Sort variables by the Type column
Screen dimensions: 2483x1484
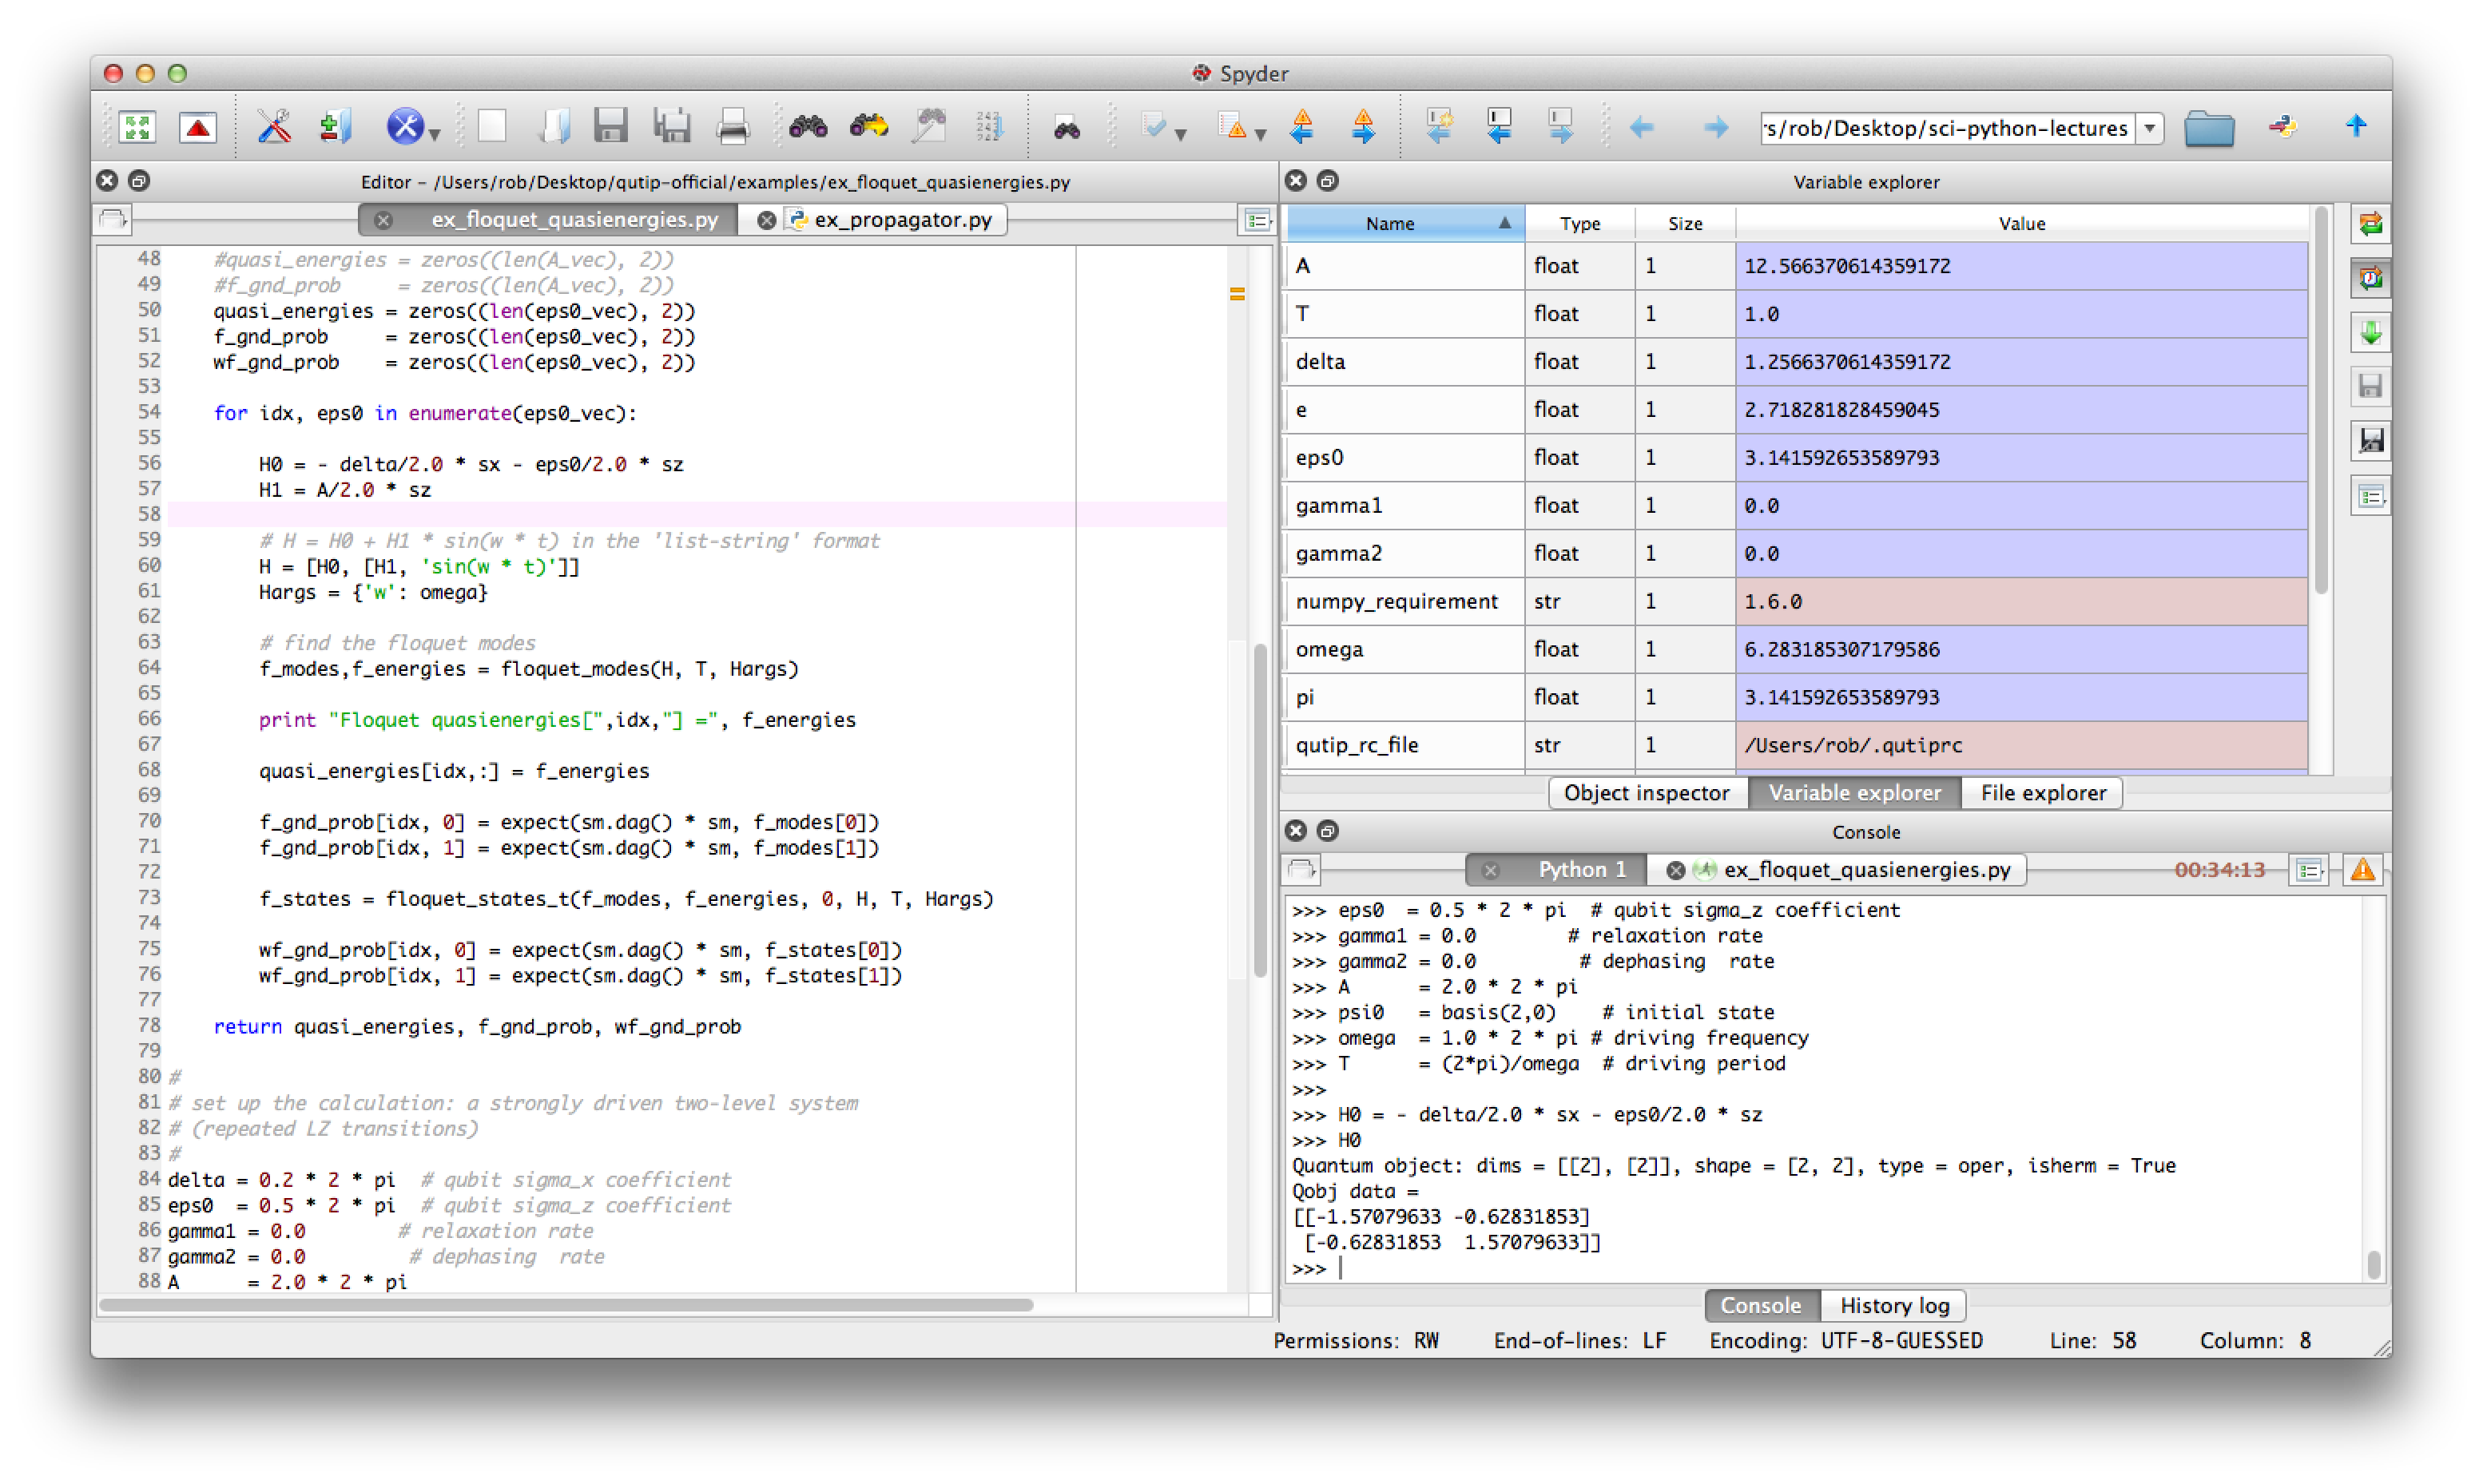click(x=1579, y=224)
